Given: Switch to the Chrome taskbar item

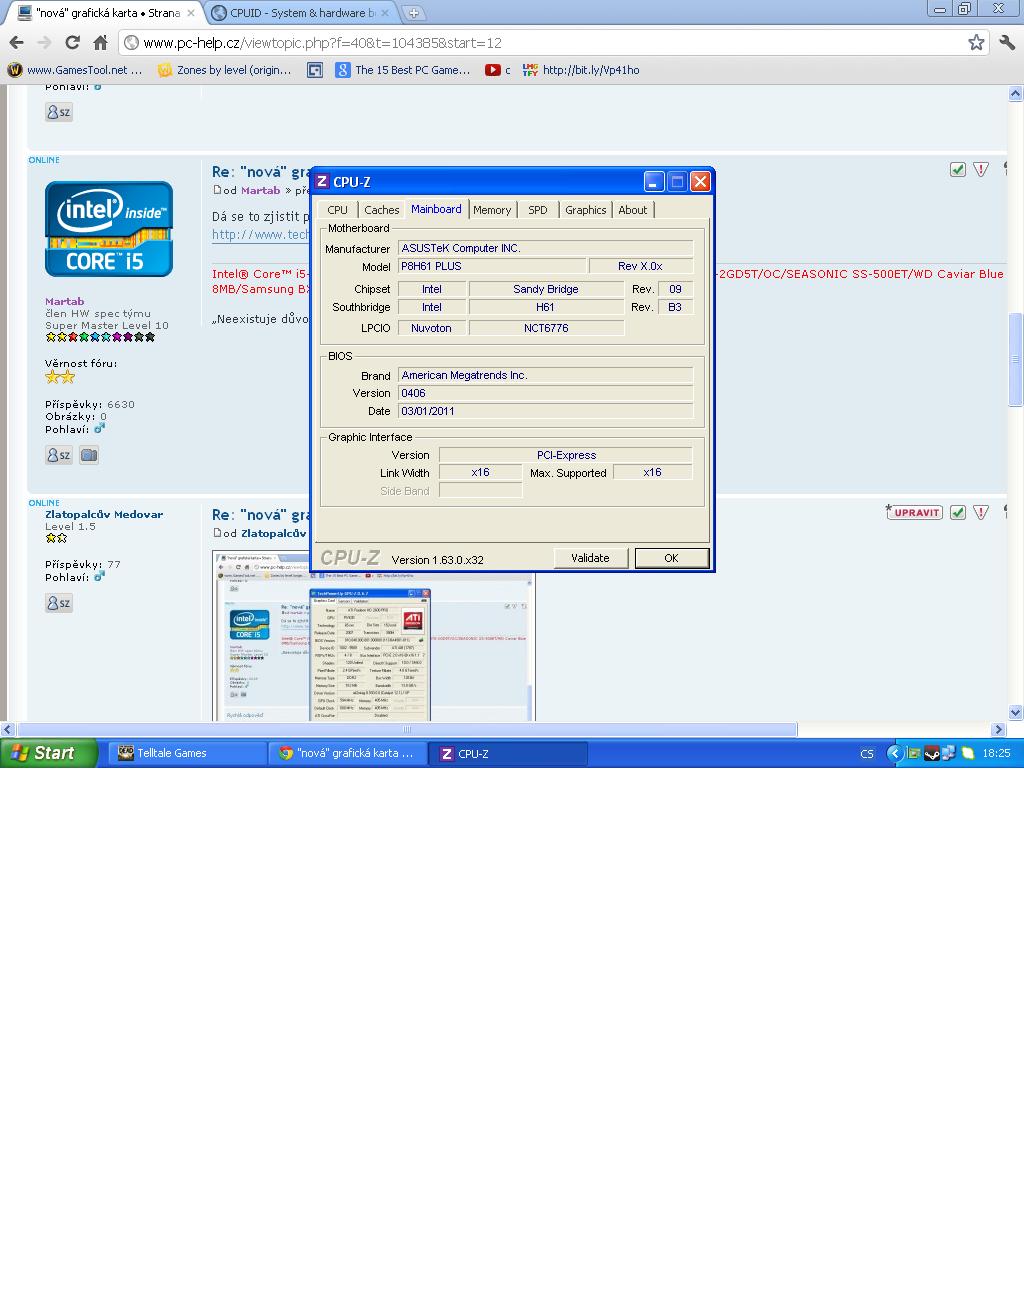Looking at the screenshot, I should point(349,753).
